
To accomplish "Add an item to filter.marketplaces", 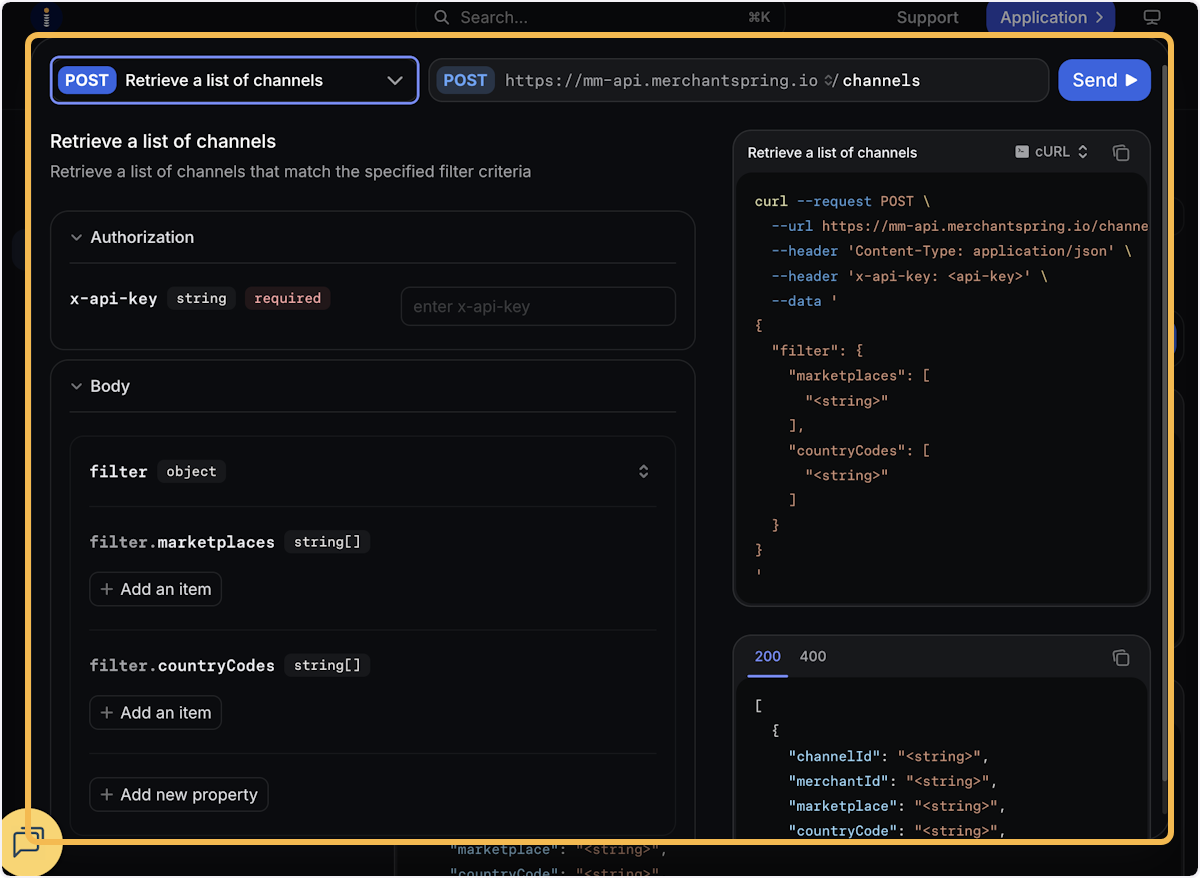I will coord(156,589).
